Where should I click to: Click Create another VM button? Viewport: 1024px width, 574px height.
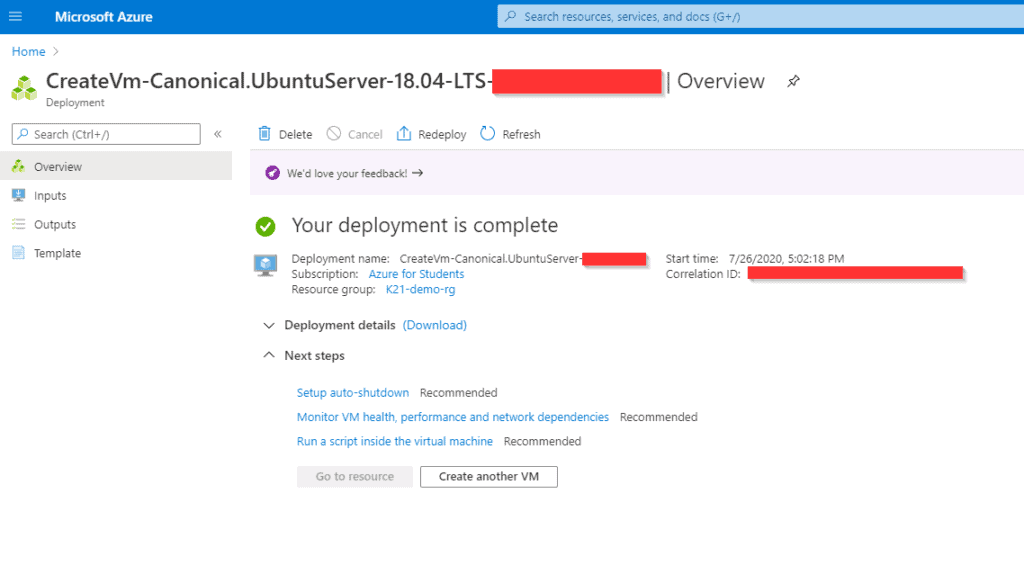[x=488, y=477]
